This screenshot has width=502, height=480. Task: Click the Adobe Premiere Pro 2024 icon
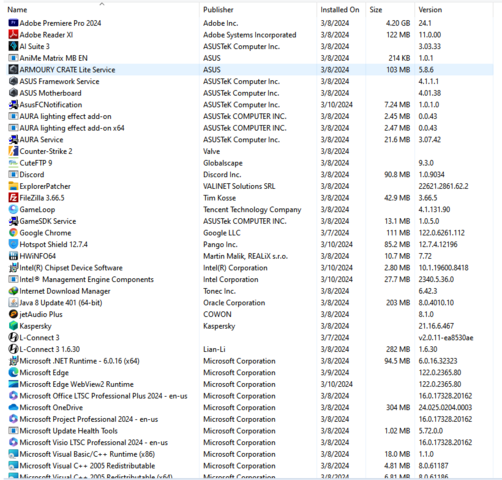coord(13,23)
